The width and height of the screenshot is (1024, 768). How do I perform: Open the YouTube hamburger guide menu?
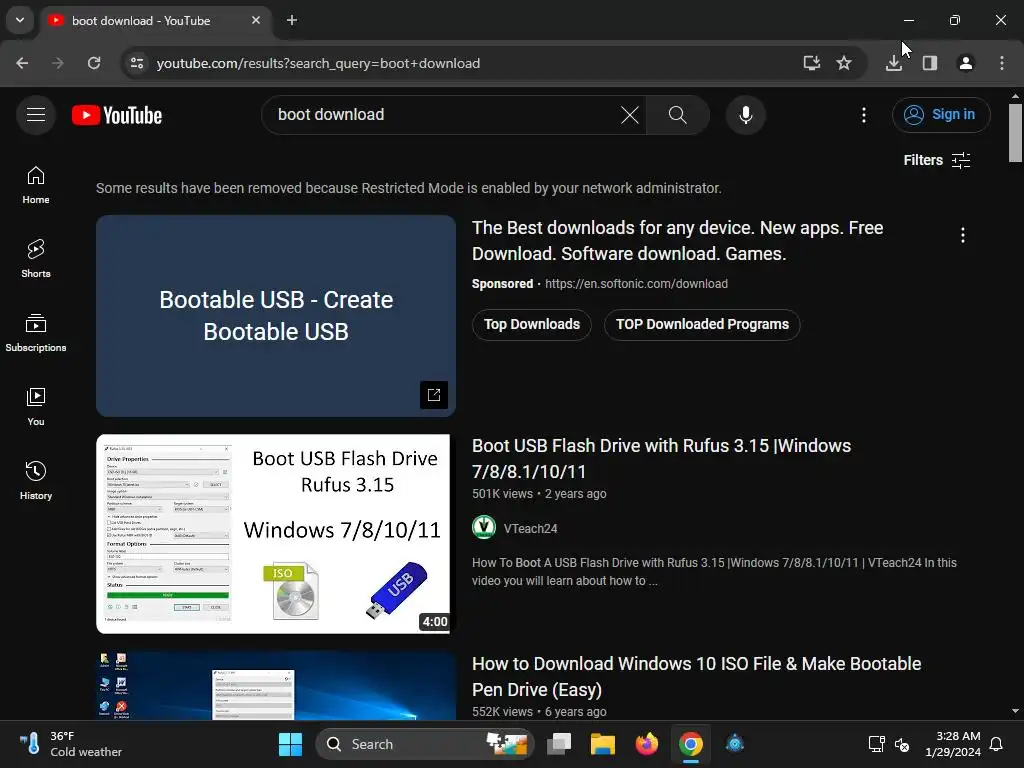coord(36,115)
